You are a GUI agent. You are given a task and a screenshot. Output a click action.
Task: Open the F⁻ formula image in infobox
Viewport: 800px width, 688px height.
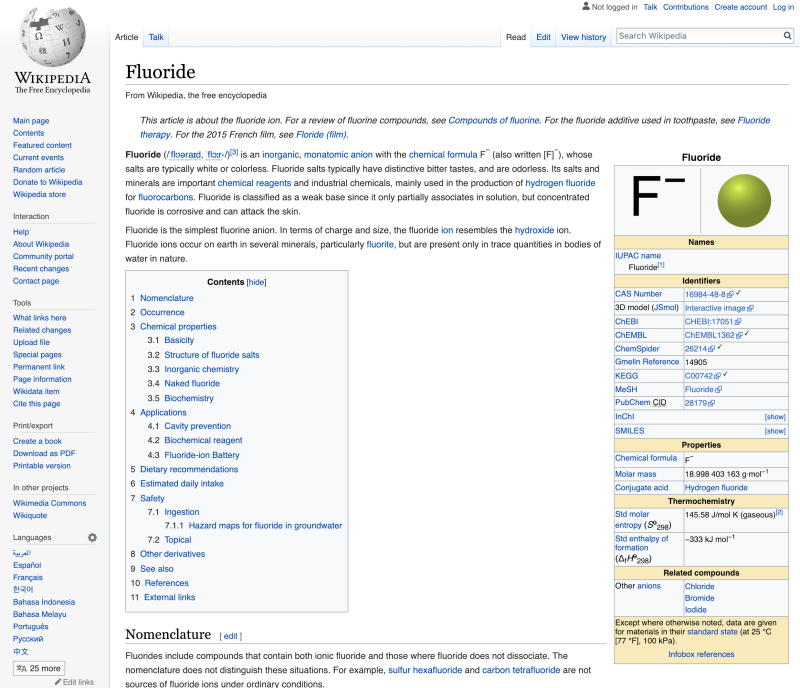[658, 196]
